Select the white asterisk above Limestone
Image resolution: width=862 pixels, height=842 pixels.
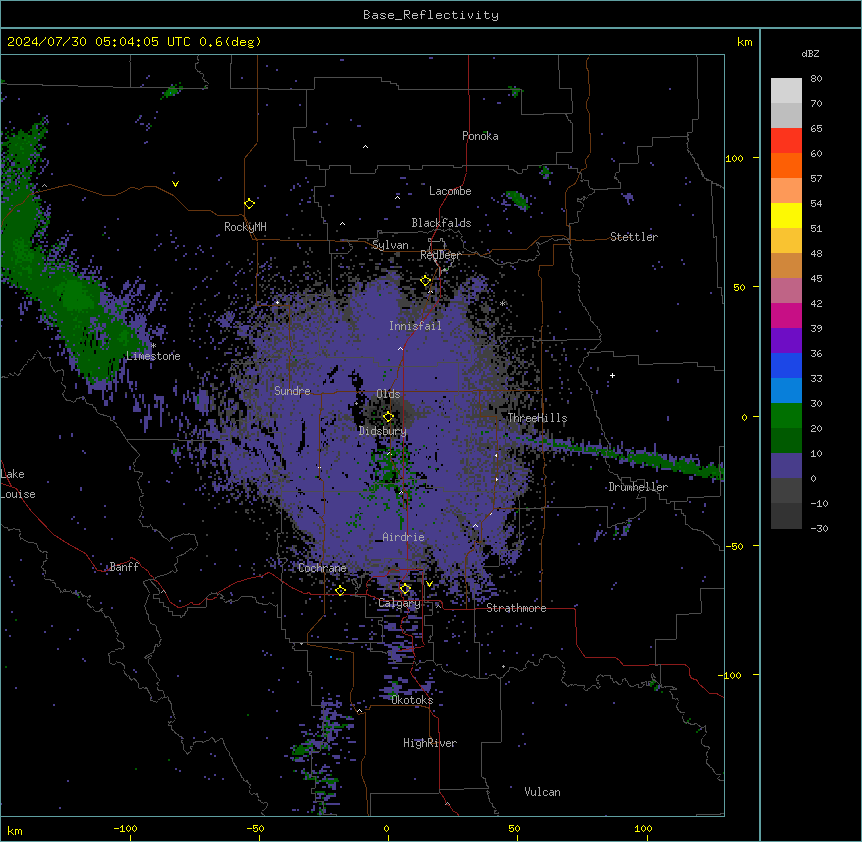click(154, 346)
